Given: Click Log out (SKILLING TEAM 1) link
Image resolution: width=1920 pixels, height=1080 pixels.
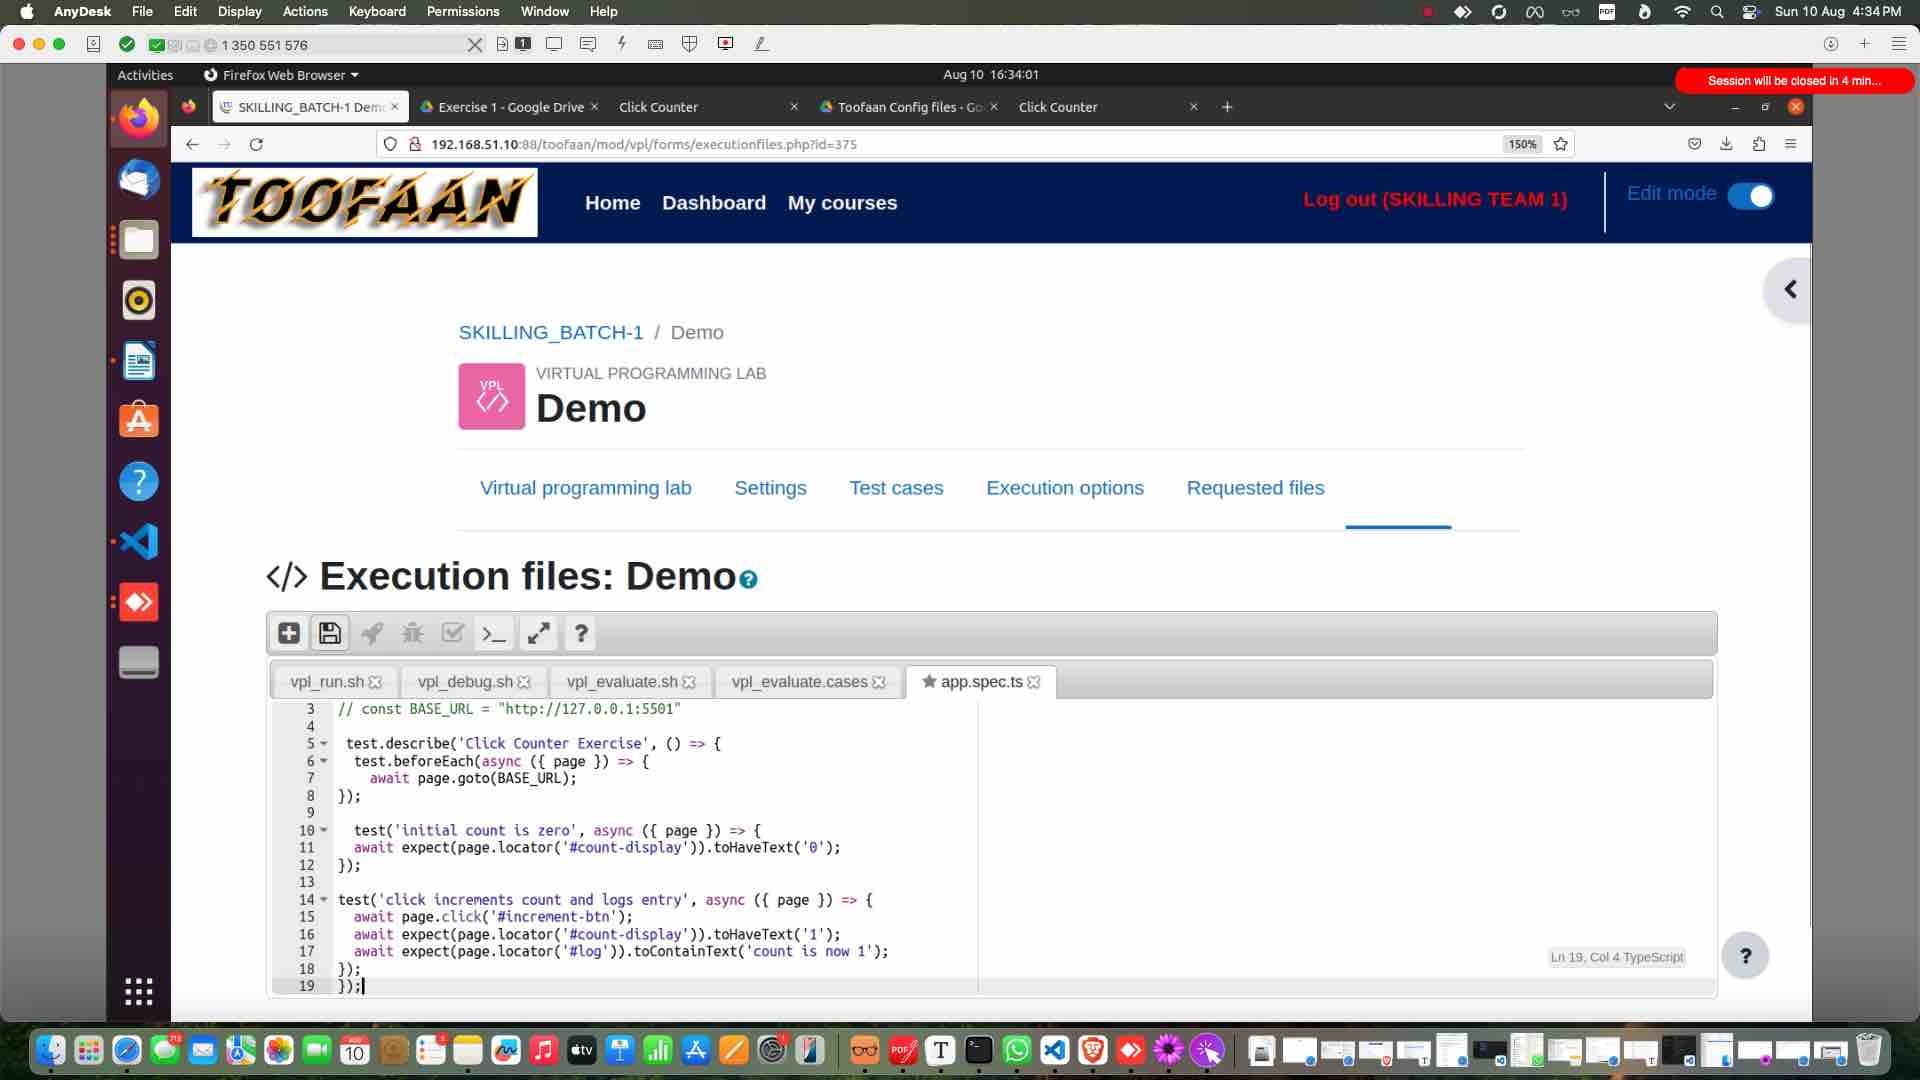Looking at the screenshot, I should 1435,199.
